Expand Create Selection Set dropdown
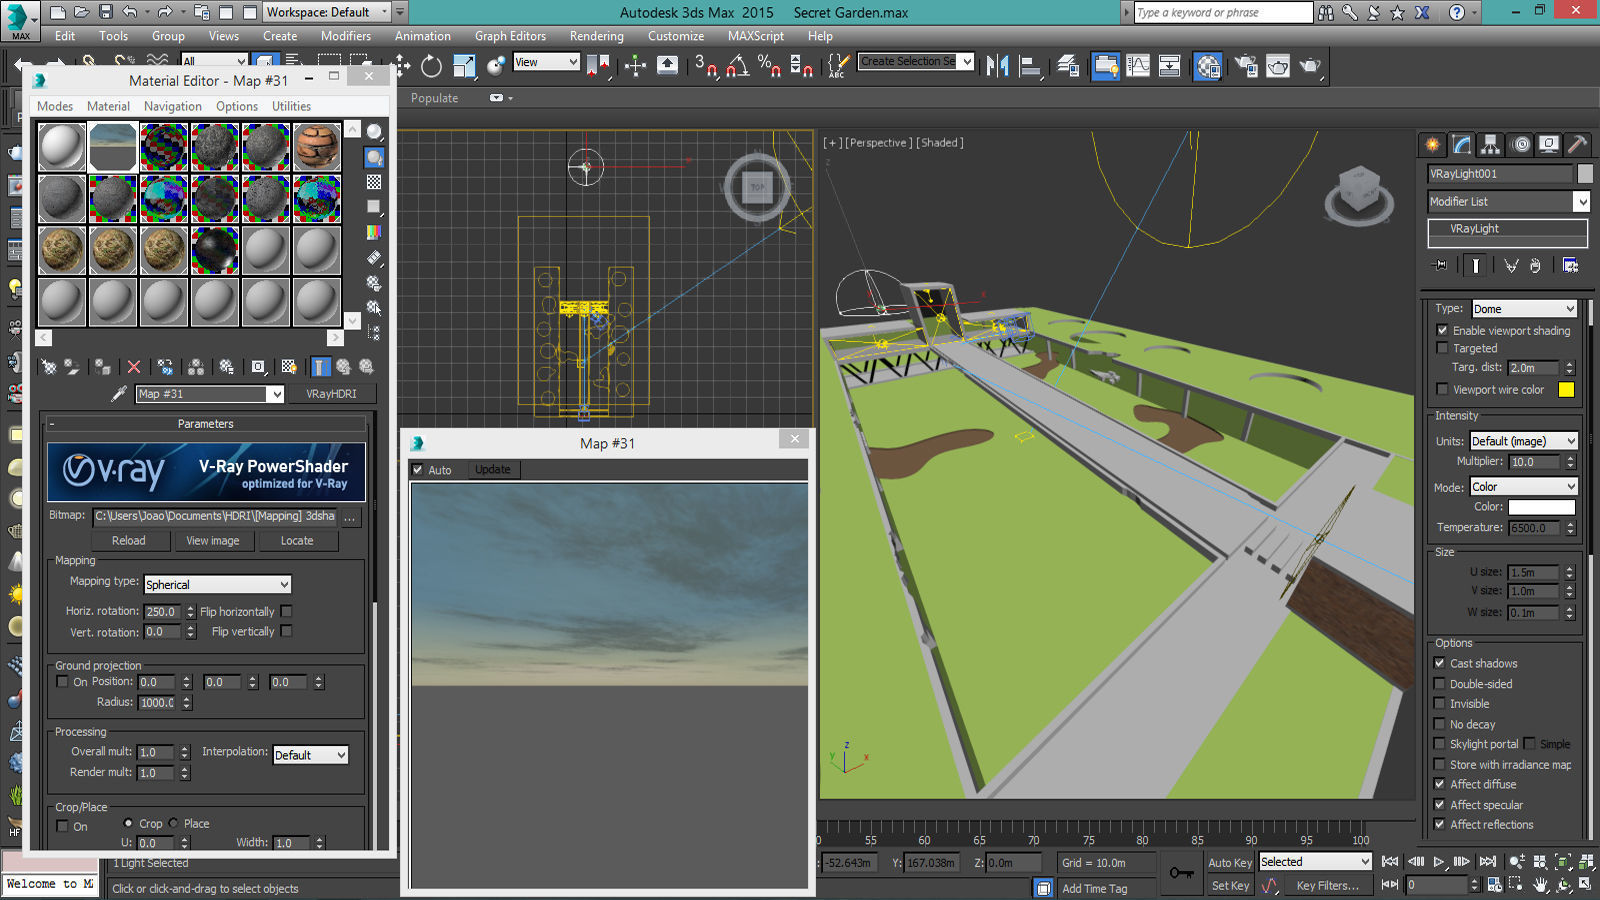1600x900 pixels. point(916,62)
